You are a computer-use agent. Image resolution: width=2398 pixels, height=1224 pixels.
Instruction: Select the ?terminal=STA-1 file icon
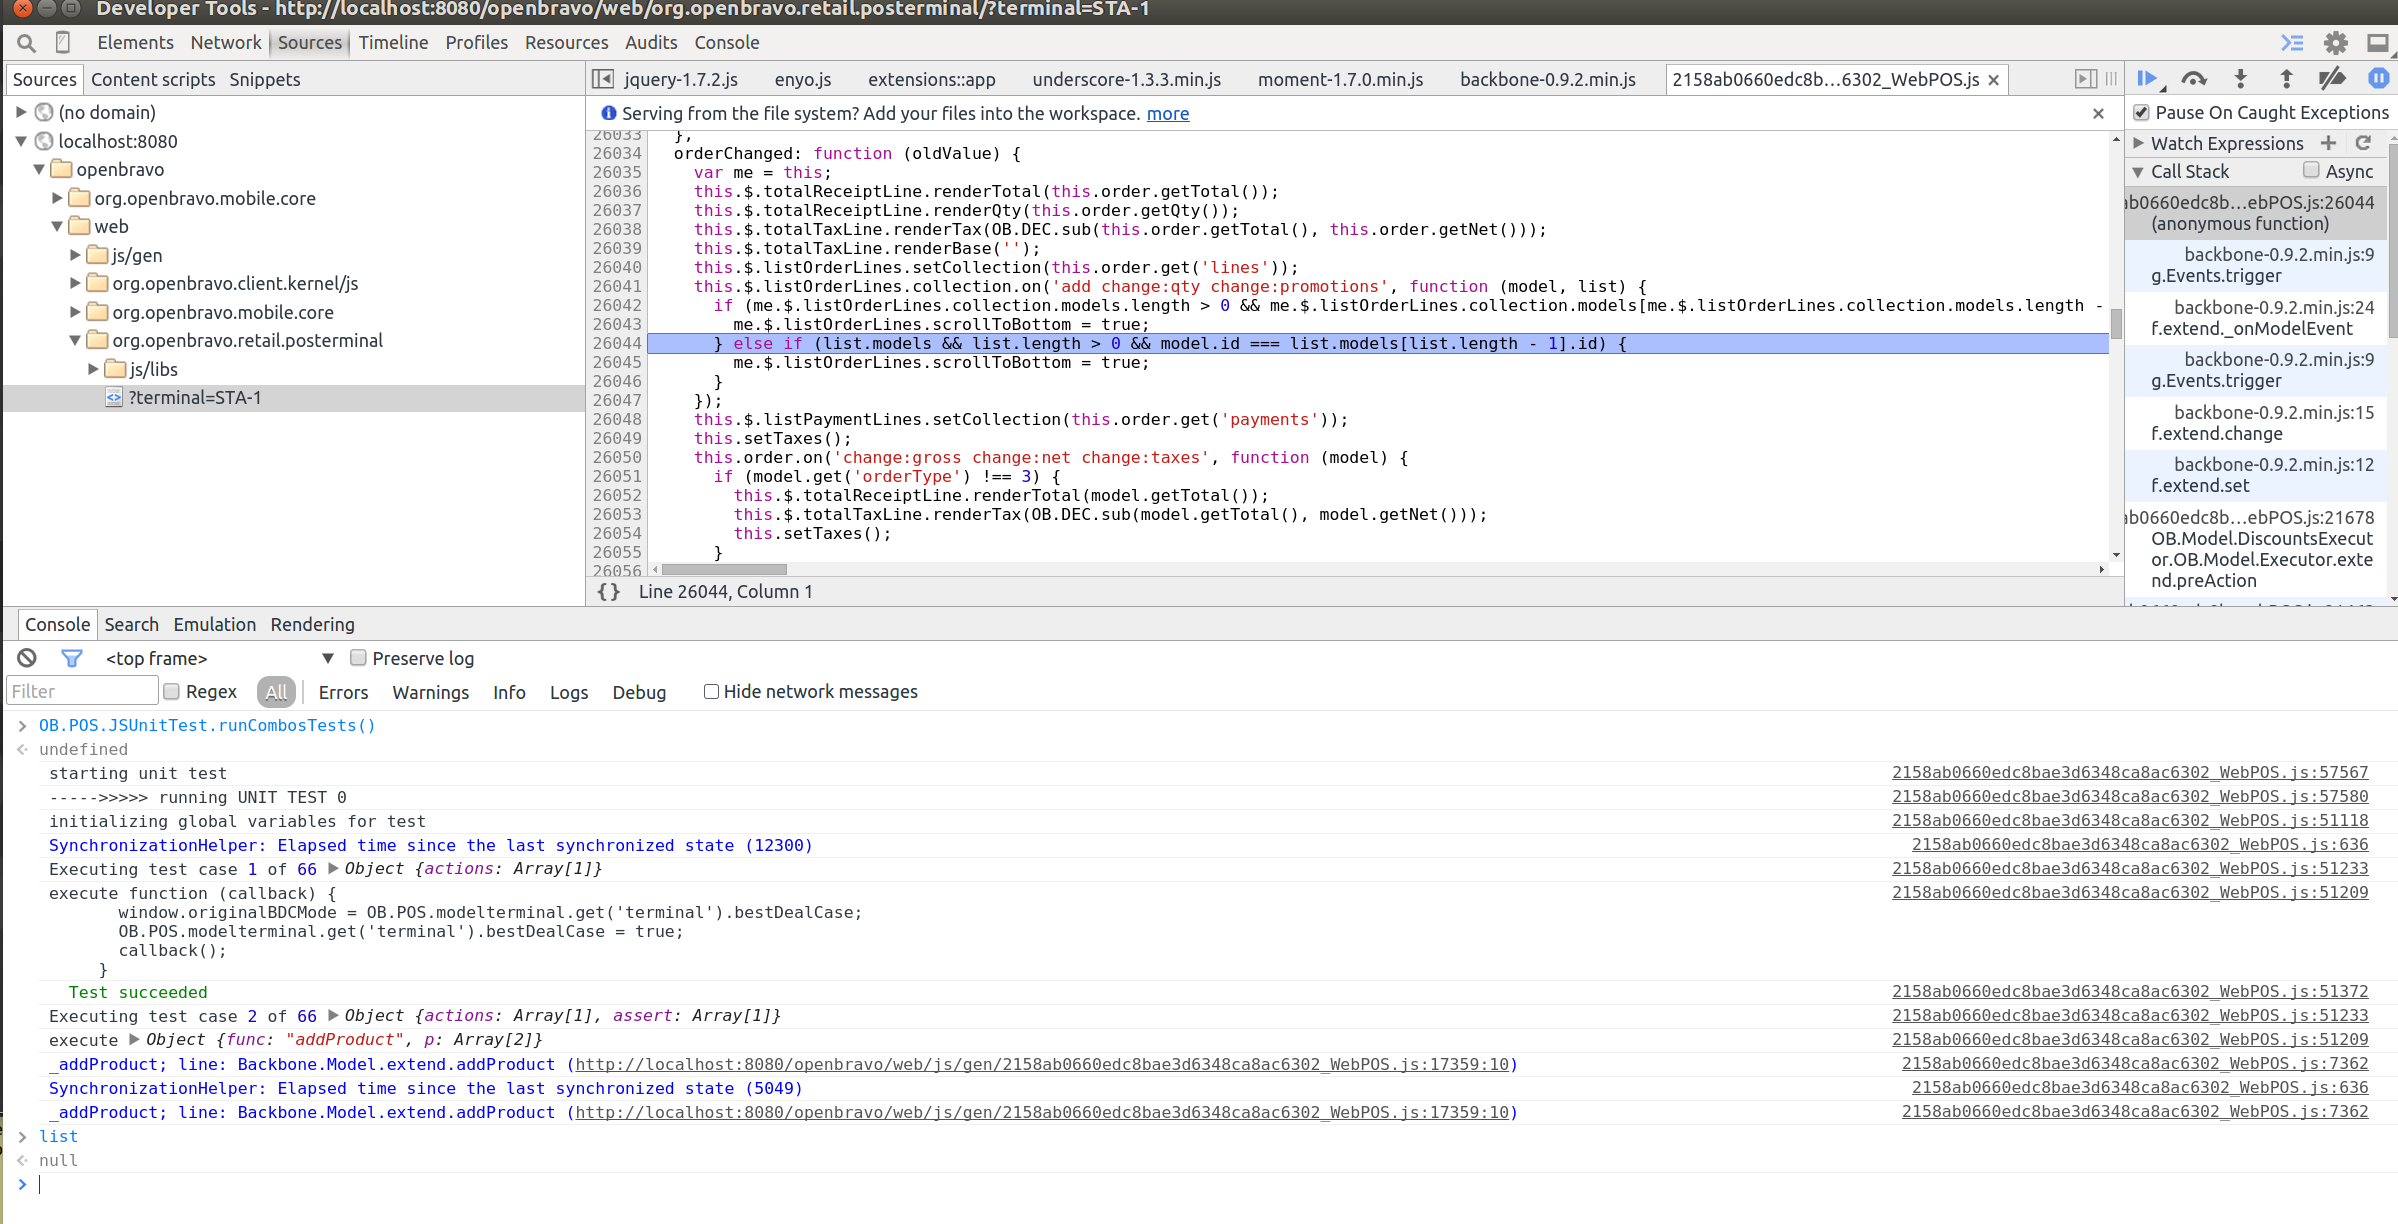[114, 398]
